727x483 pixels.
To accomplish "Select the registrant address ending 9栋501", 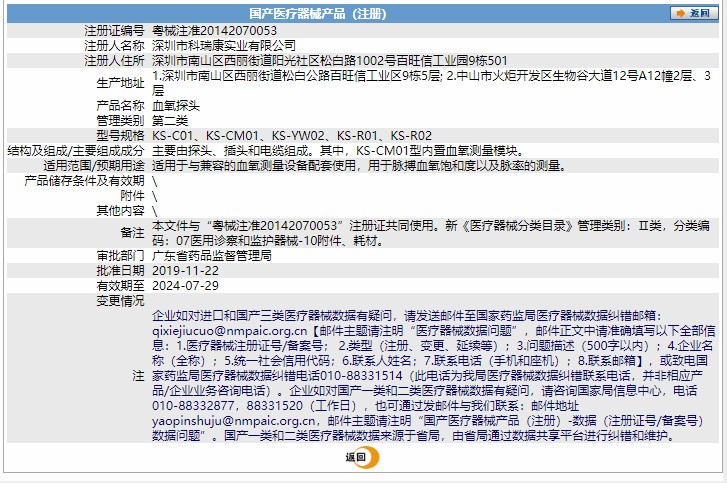I will point(330,61).
